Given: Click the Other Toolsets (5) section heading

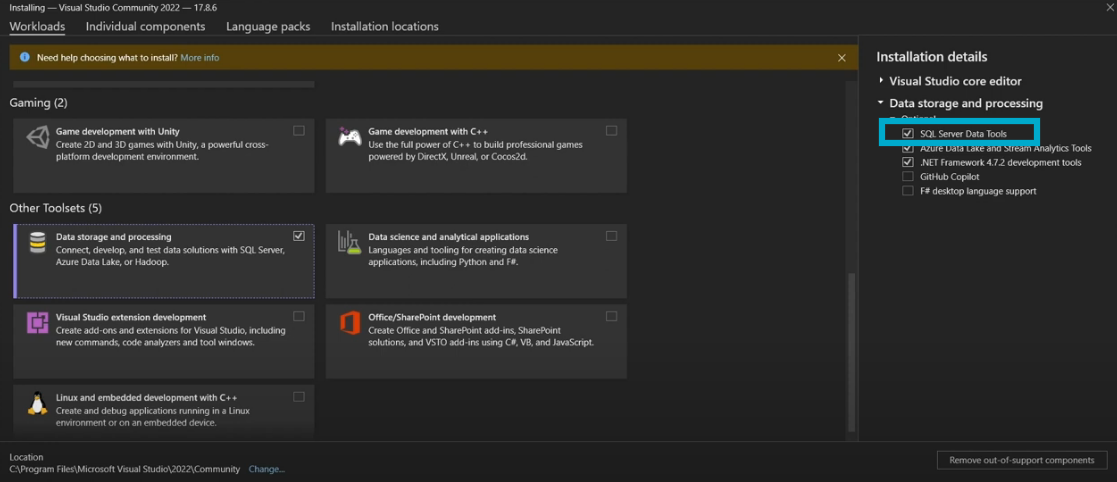Looking at the screenshot, I should [56, 208].
